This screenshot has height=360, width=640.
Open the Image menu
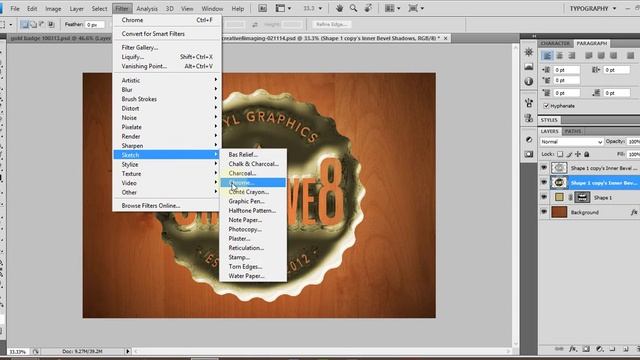tap(53, 8)
